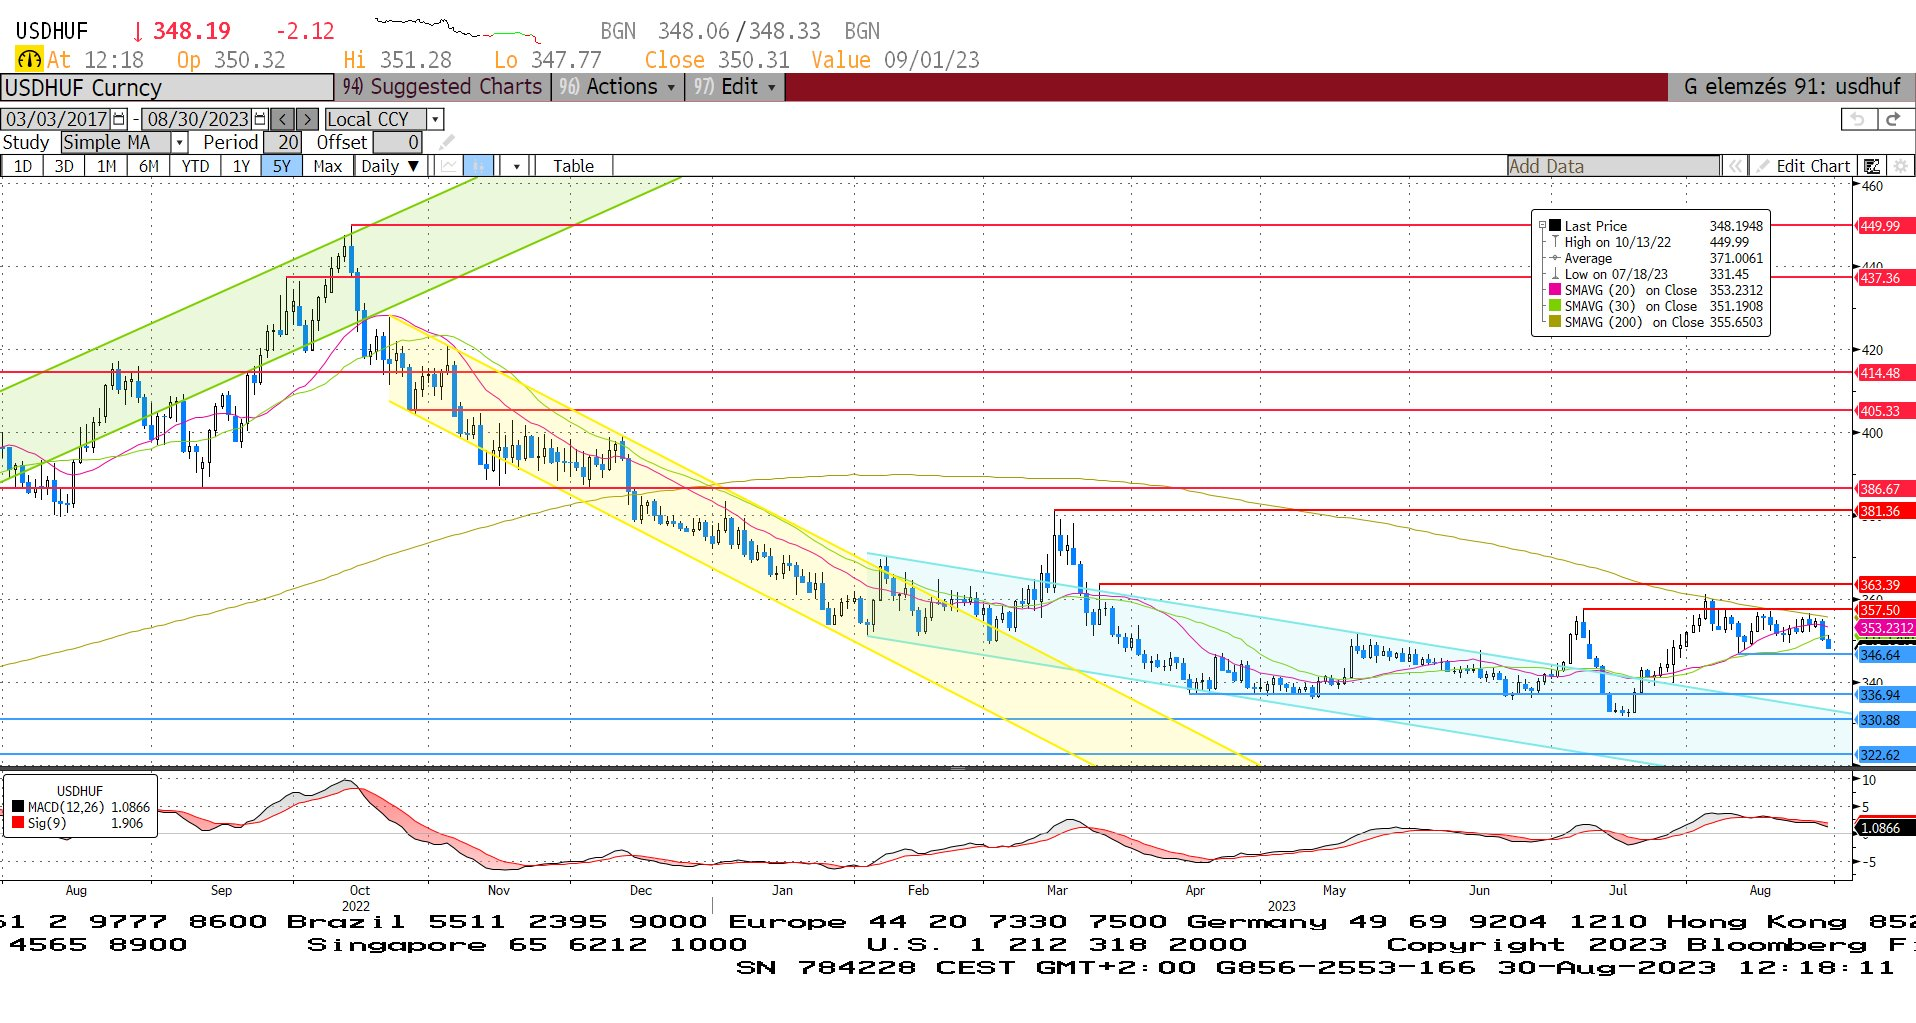
Task: Click the end date field 08/30/2023
Action: [x=198, y=119]
